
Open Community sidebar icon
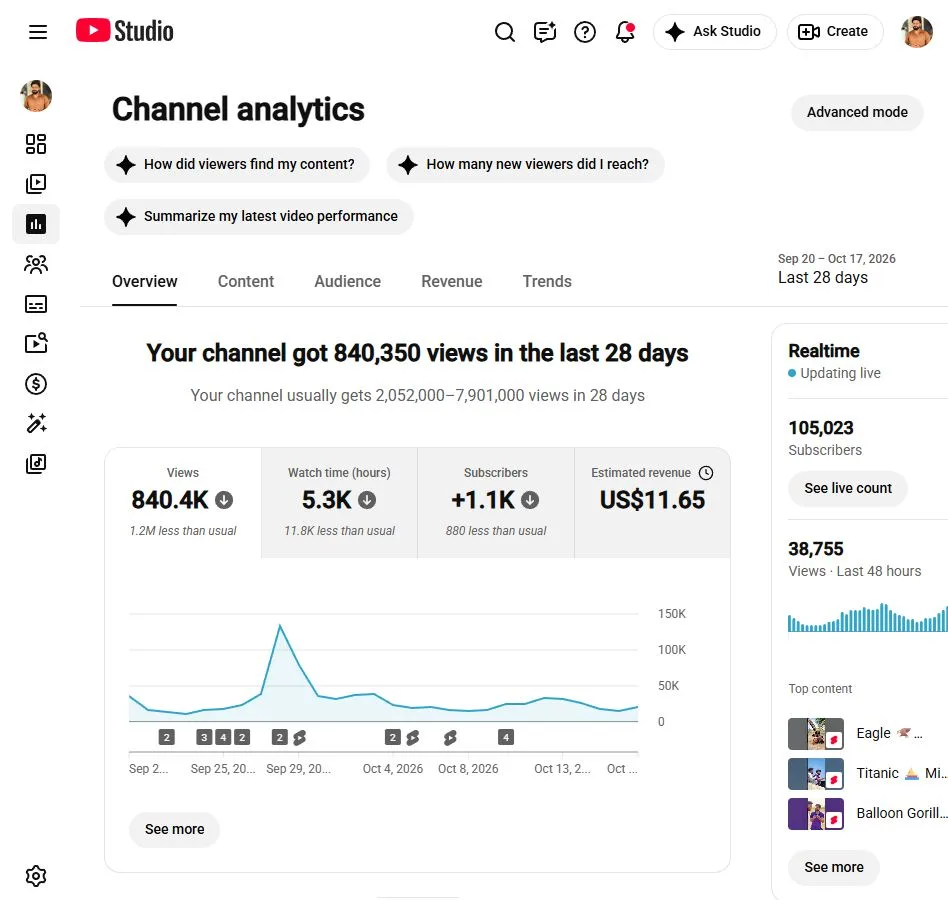(x=36, y=264)
